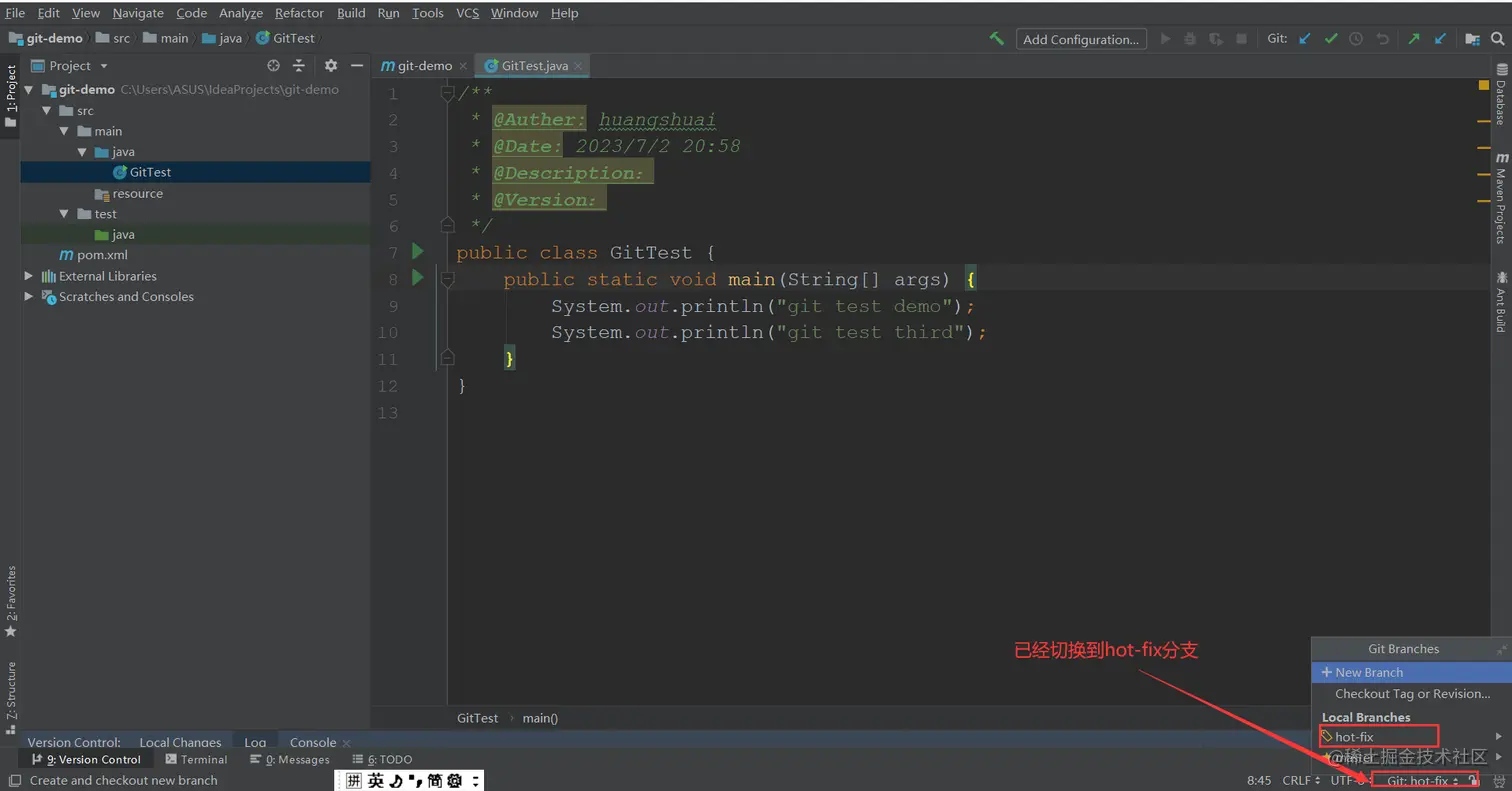
Task: Open the Git: hot-fix branch widget
Action: (x=1422, y=780)
